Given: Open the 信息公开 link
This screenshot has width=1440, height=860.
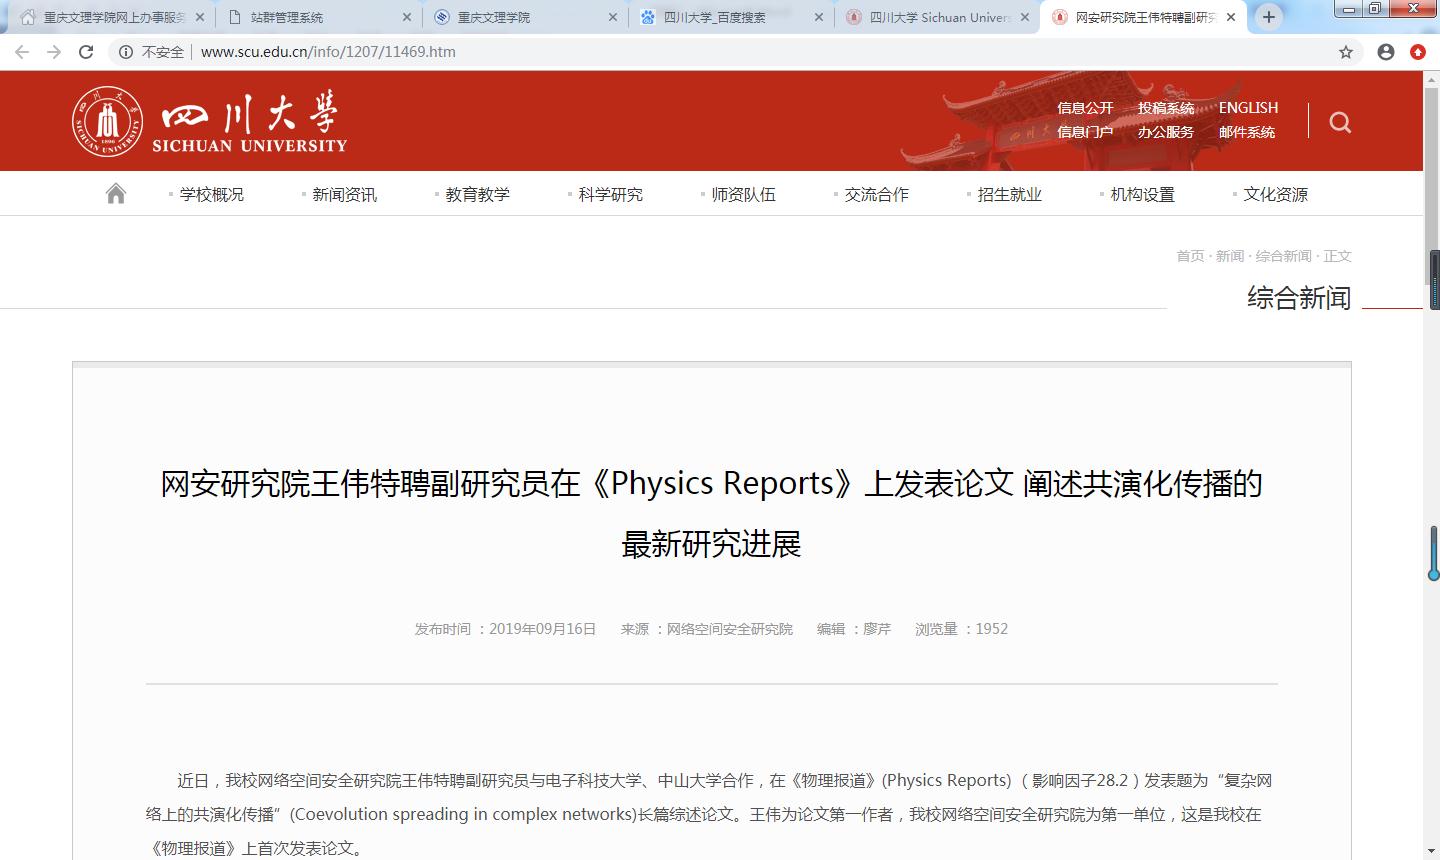Looking at the screenshot, I should pyautogui.click(x=1085, y=108).
